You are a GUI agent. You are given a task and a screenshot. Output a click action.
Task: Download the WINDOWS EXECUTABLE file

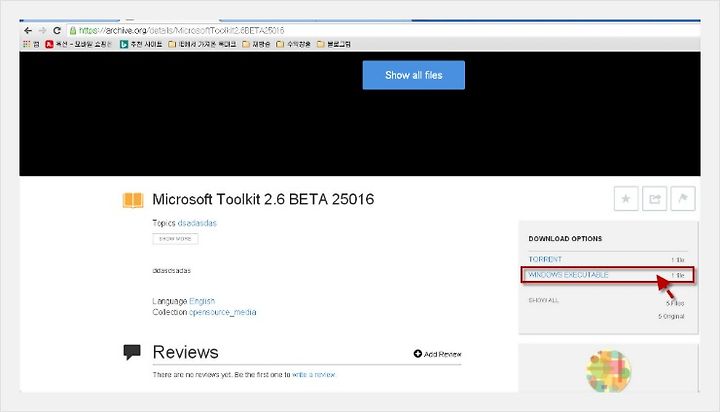pyautogui.click(x=568, y=275)
